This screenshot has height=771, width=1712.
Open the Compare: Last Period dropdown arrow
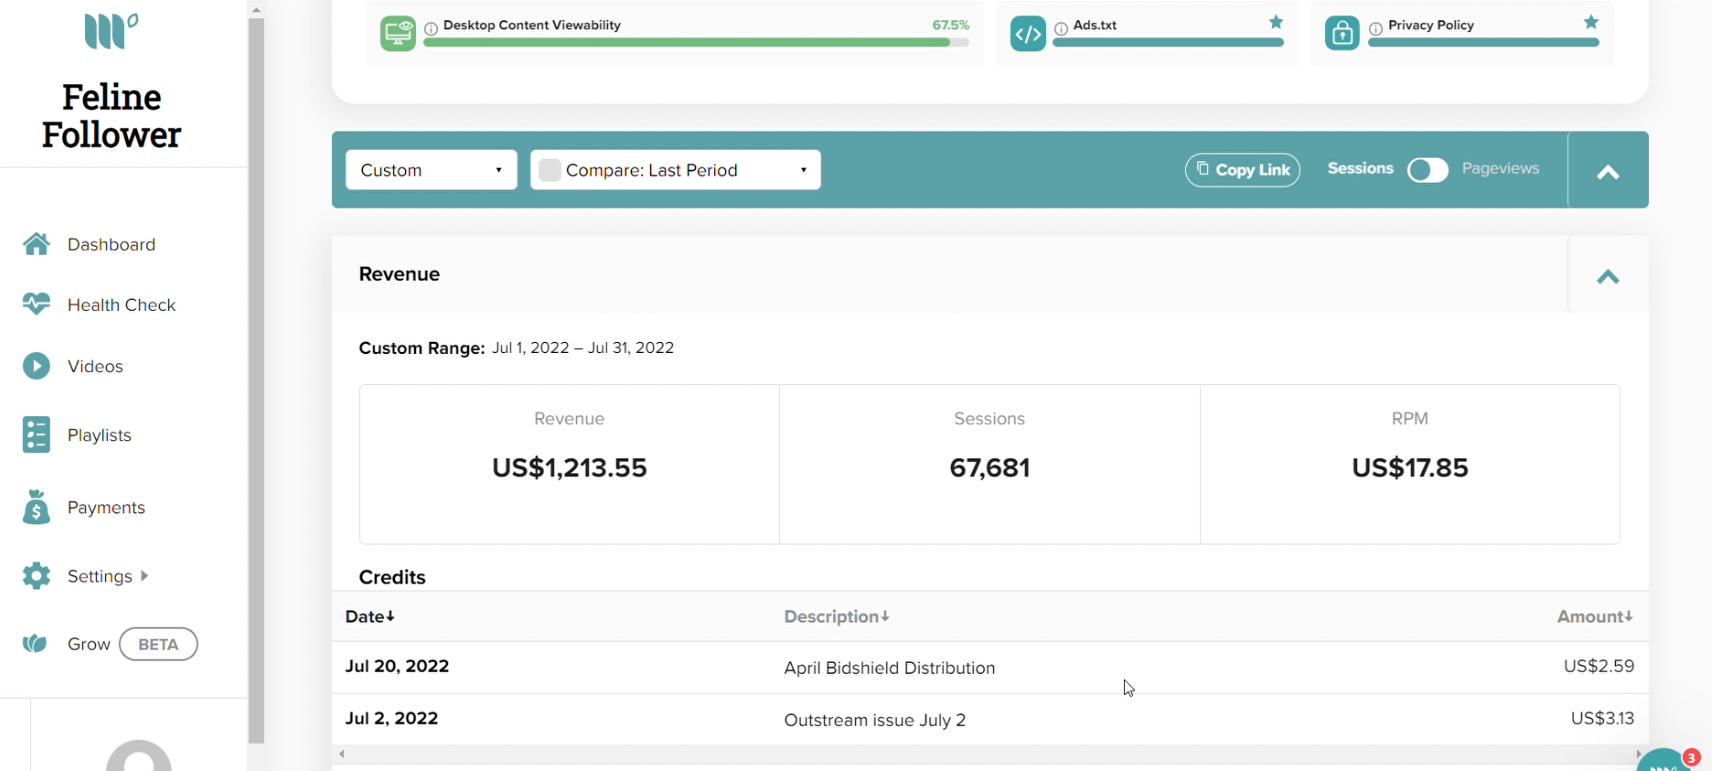(x=803, y=170)
